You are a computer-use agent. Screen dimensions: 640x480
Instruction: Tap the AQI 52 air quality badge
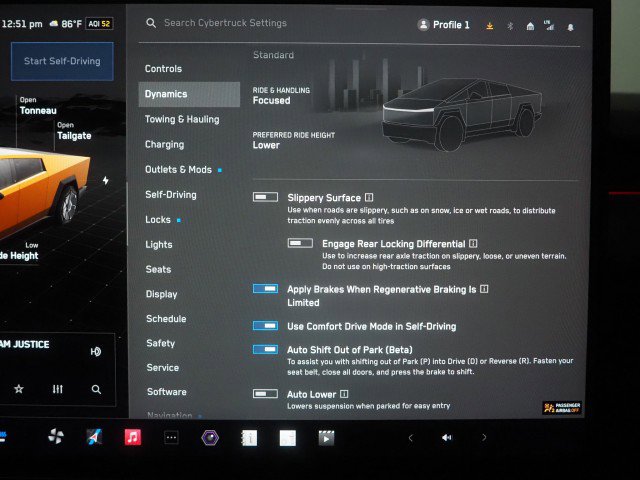click(x=99, y=24)
